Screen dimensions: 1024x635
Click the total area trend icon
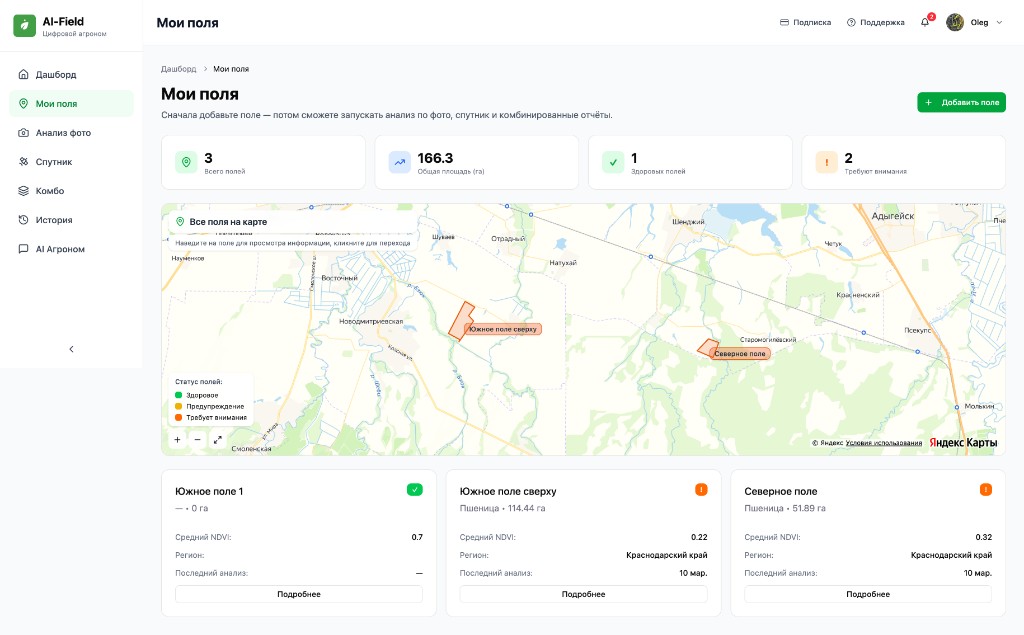click(399, 162)
